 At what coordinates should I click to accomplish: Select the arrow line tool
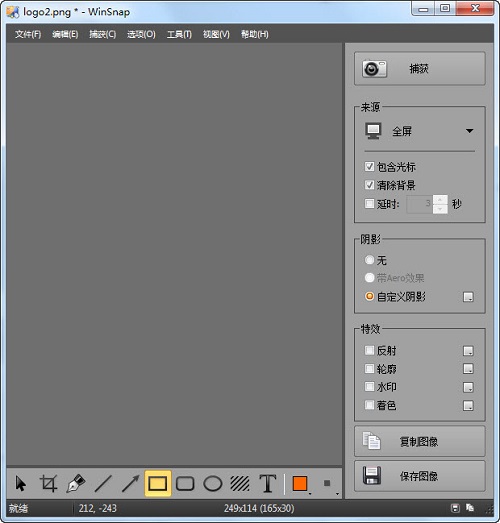[x=130, y=483]
